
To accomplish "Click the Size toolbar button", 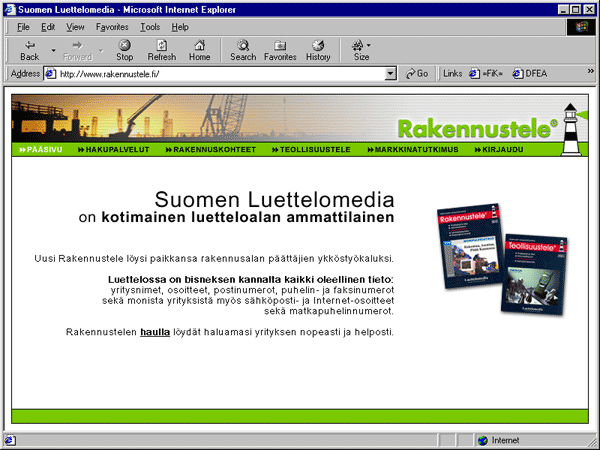I will 361,50.
